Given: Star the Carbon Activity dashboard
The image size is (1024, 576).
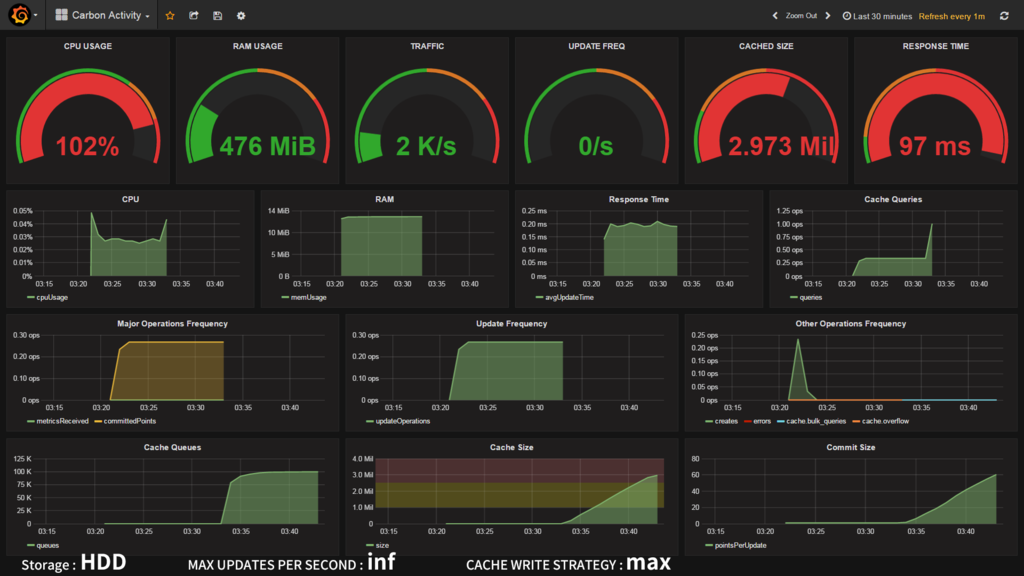Looking at the screenshot, I should (x=170, y=16).
